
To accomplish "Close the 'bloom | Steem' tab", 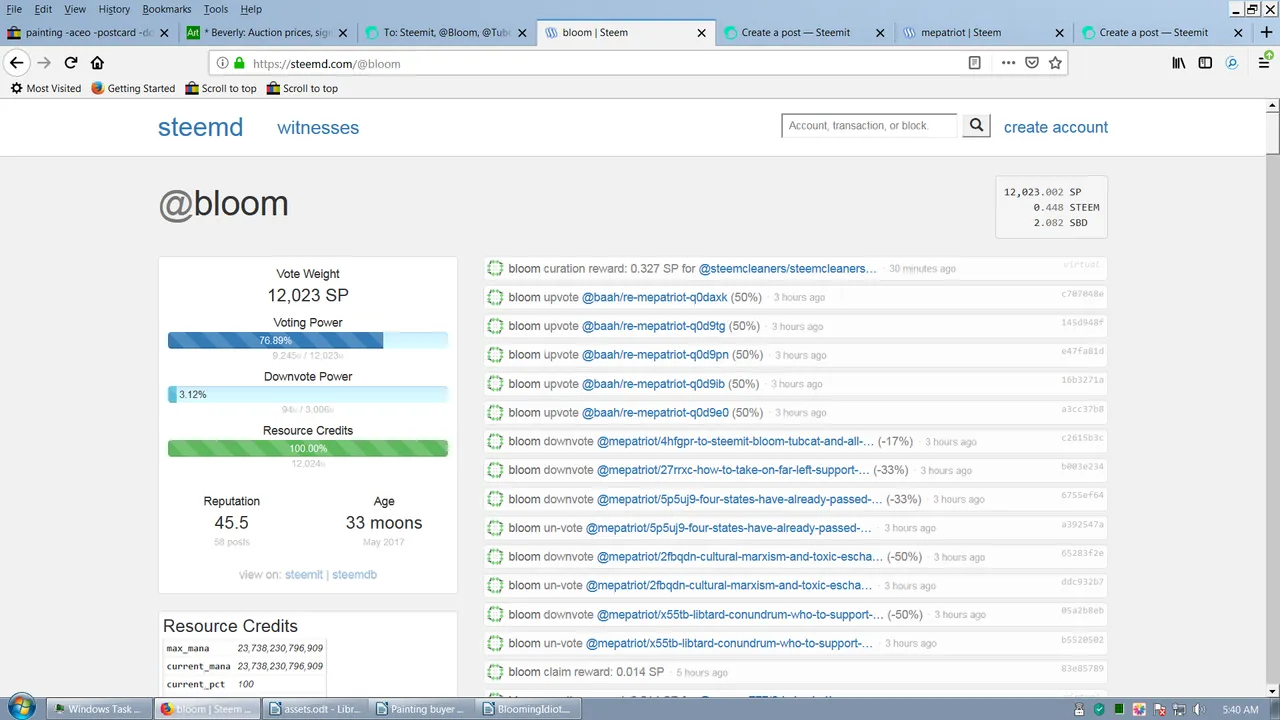I will pos(701,32).
